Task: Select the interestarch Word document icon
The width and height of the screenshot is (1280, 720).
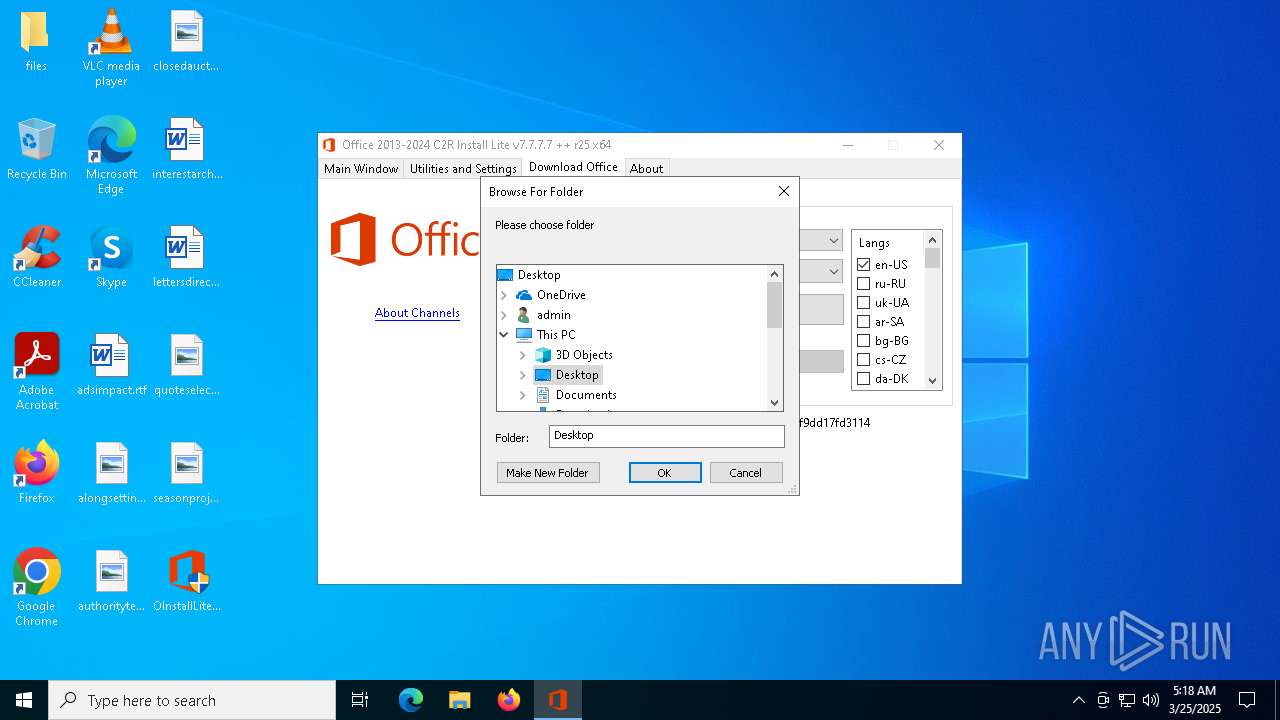Action: coord(187,149)
